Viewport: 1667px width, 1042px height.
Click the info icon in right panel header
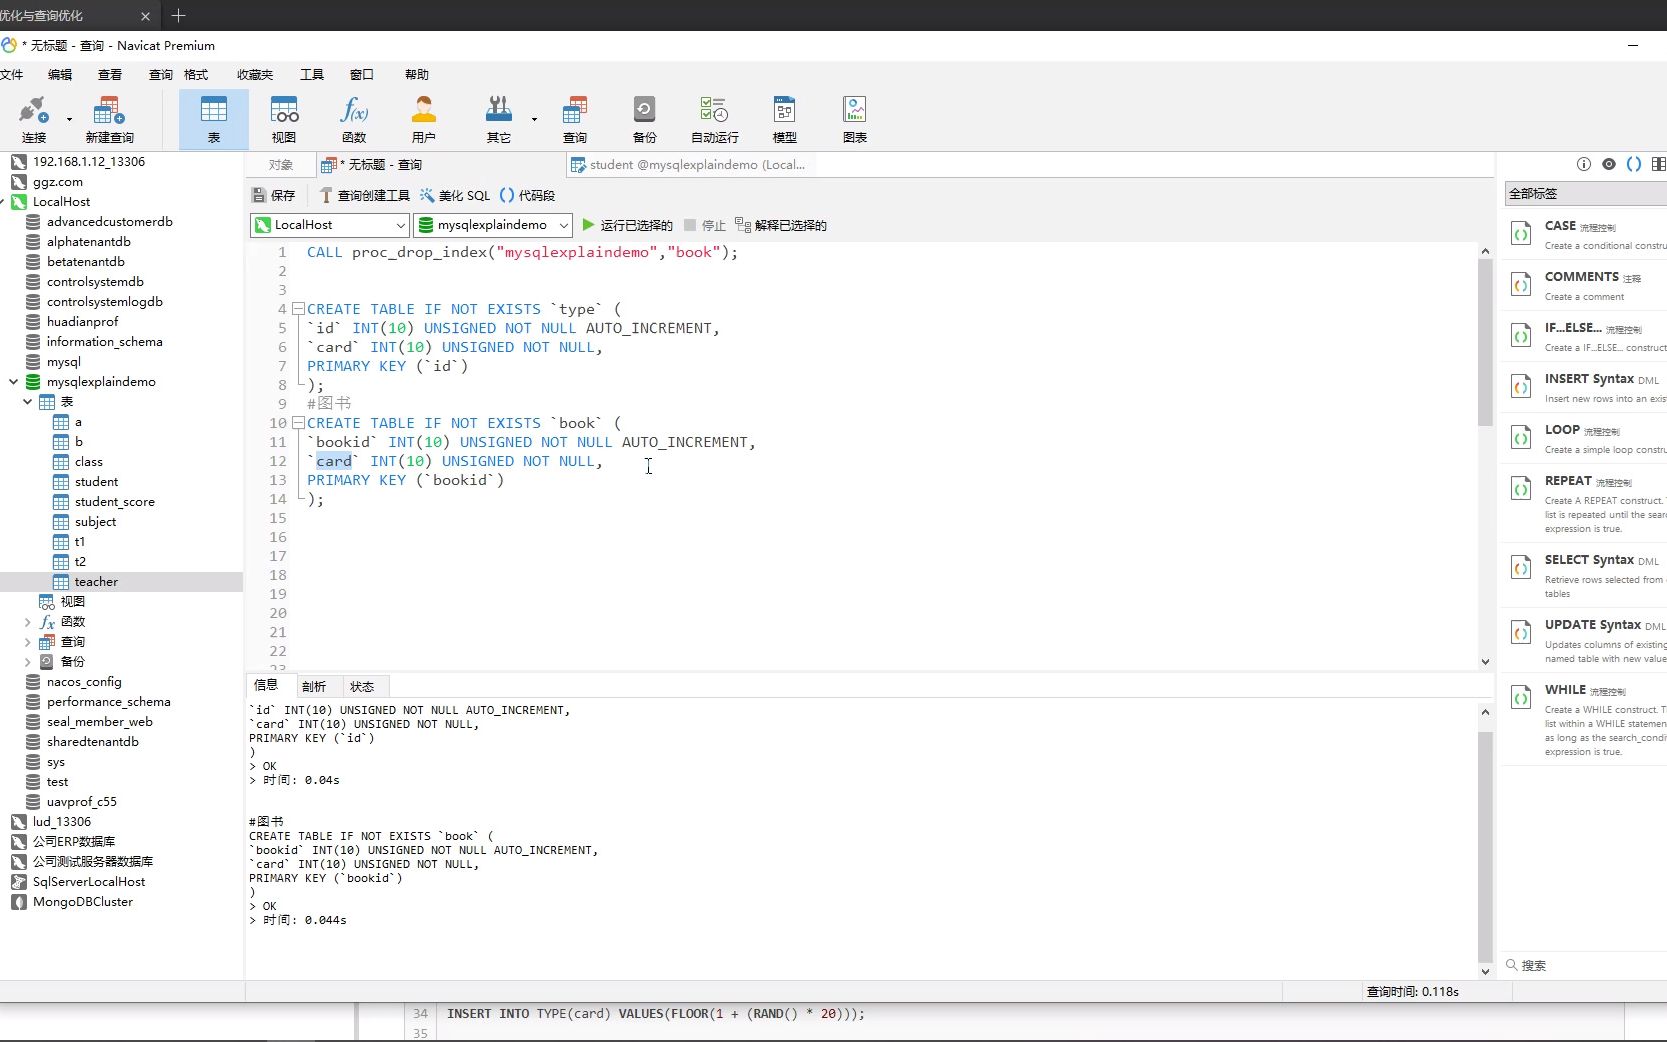[x=1583, y=164]
